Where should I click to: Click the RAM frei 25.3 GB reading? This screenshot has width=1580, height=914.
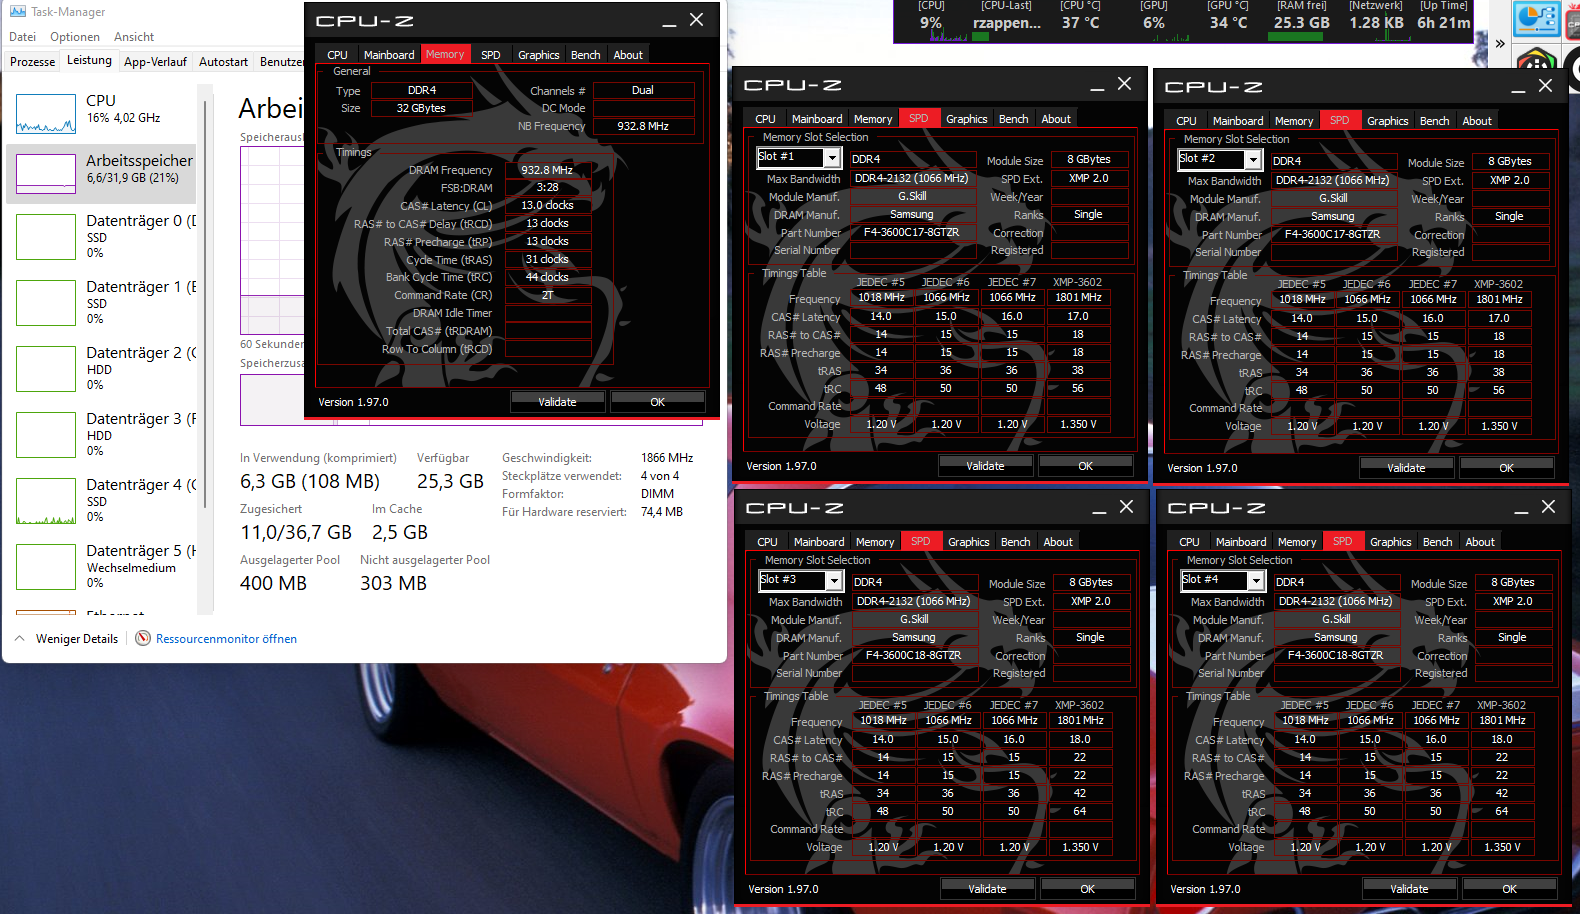pos(1301,22)
